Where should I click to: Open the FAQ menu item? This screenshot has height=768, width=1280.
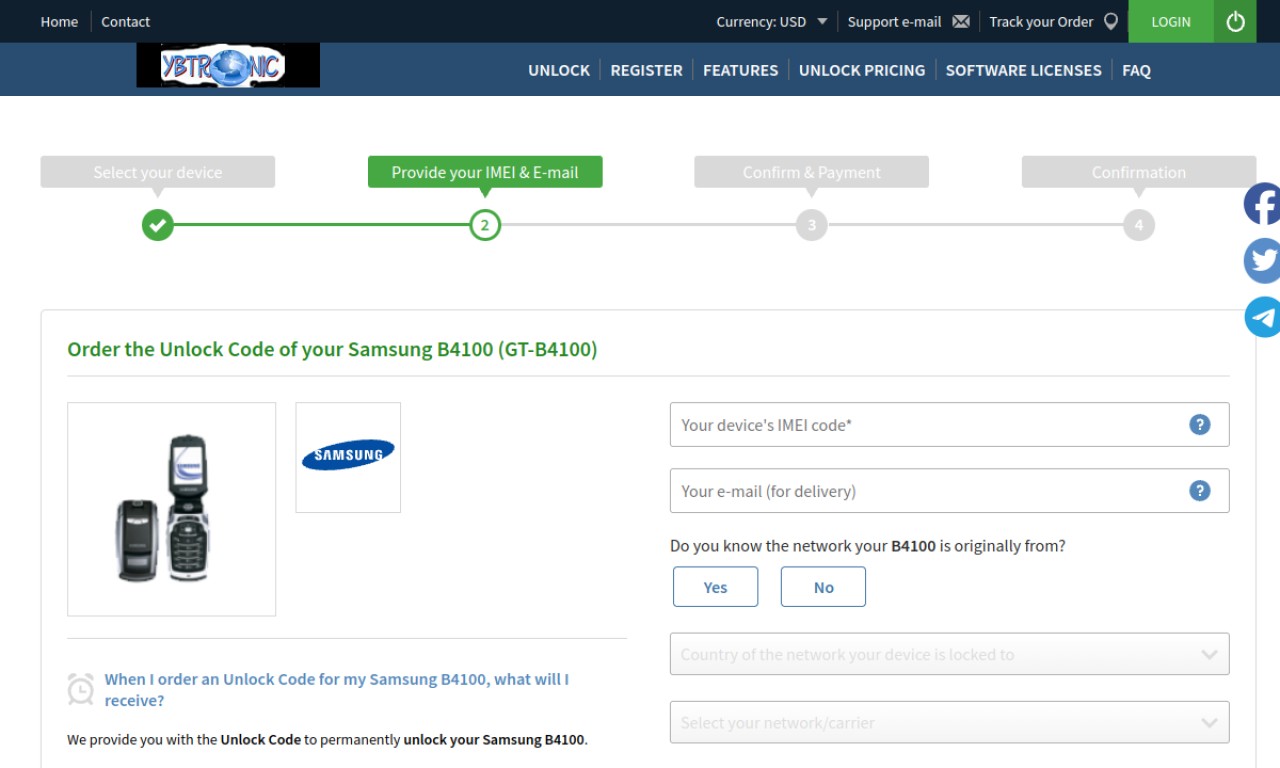pos(1136,70)
